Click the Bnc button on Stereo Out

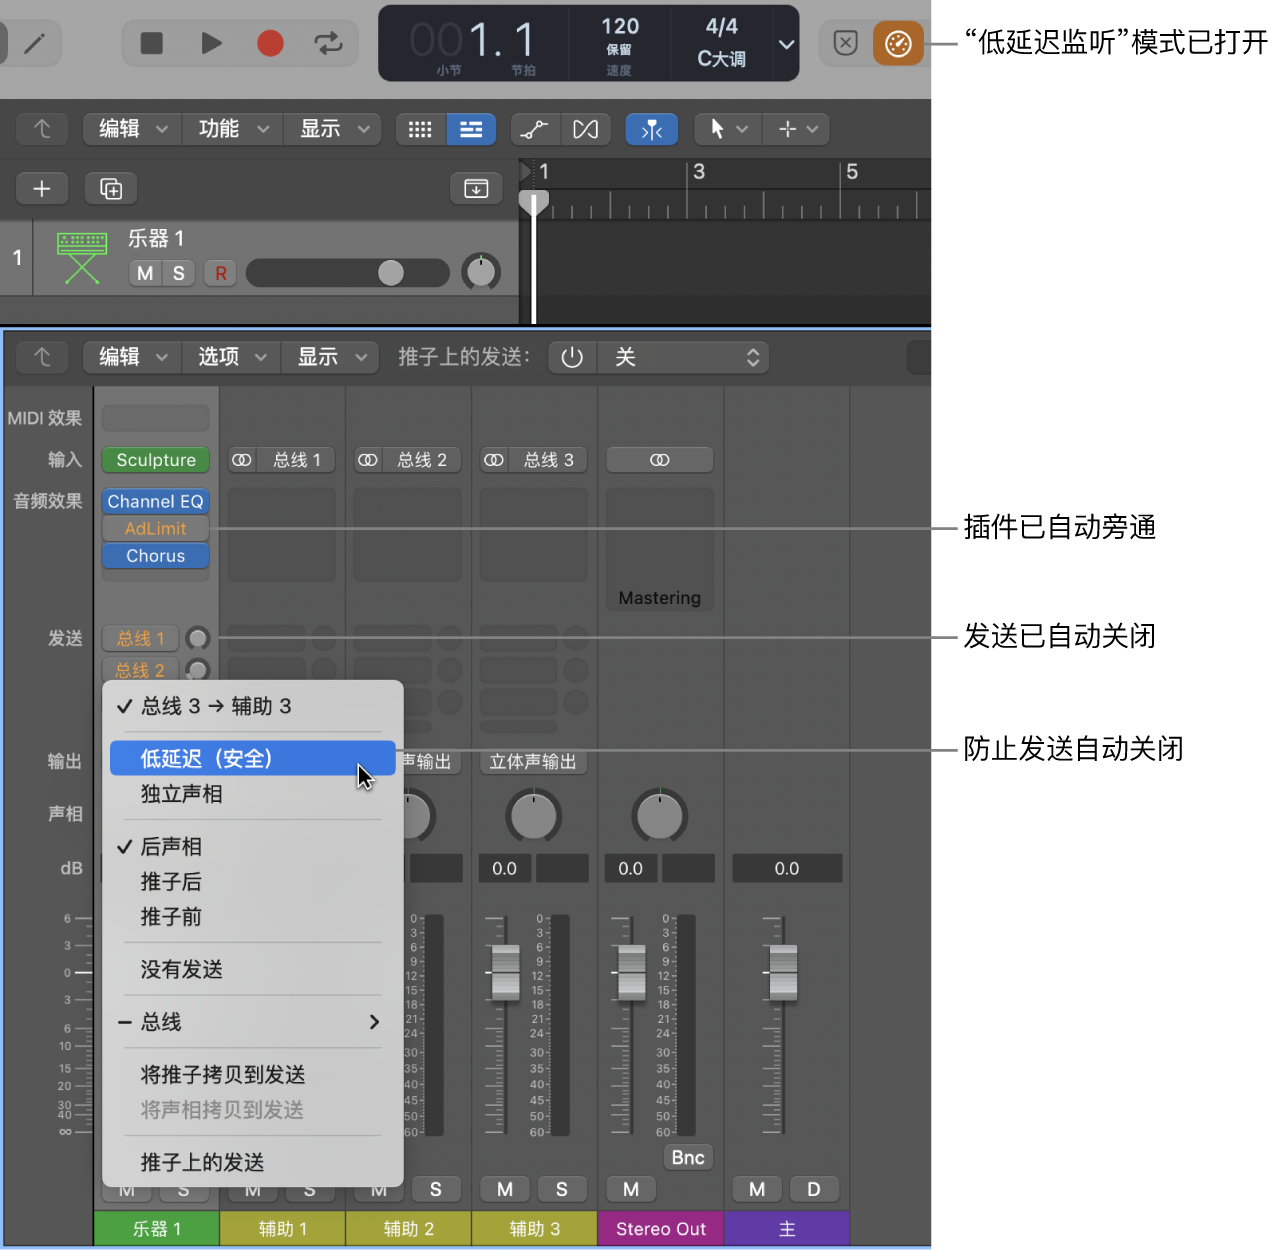tap(687, 1157)
